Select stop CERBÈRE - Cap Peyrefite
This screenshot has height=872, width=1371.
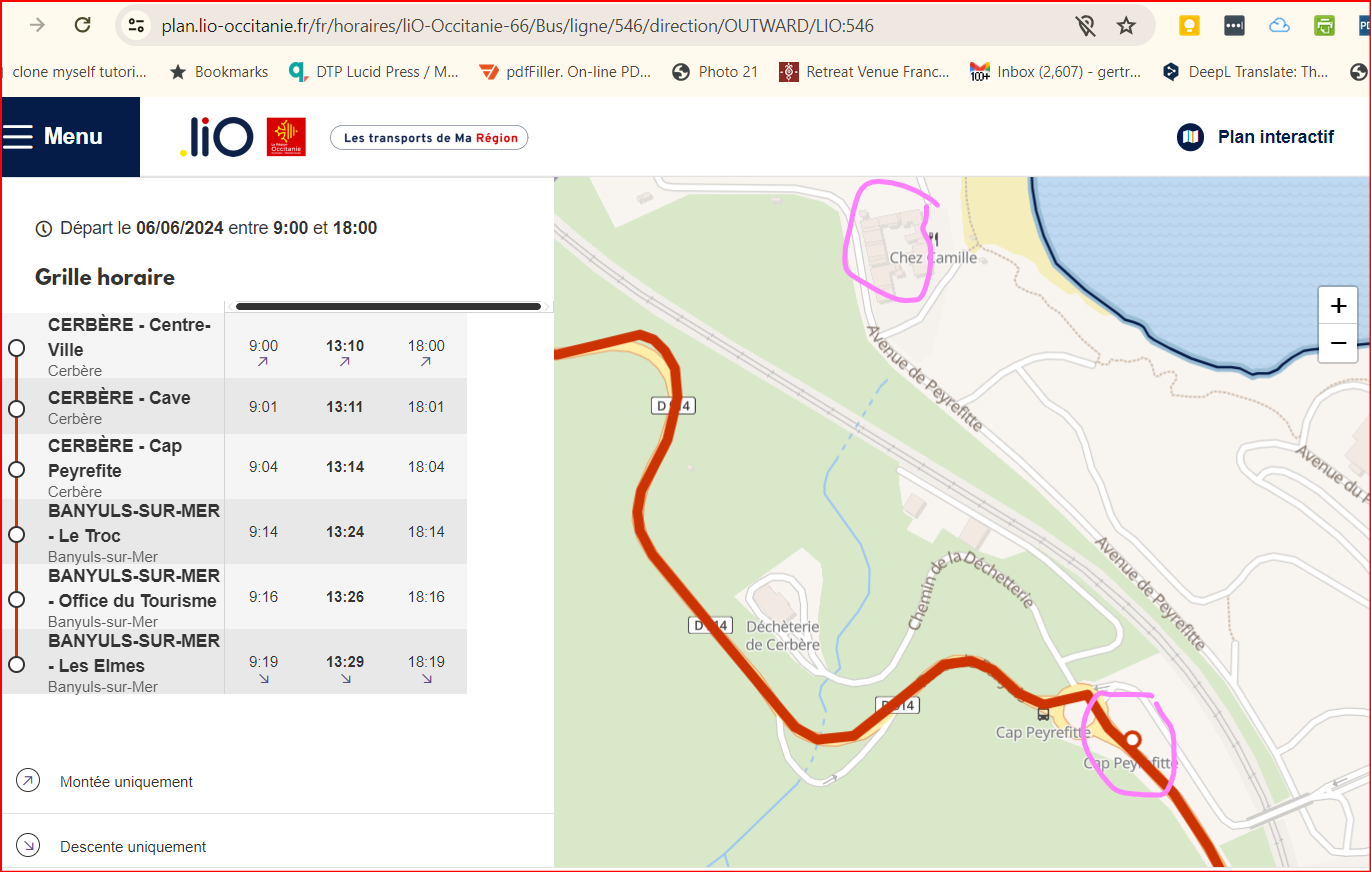115,458
